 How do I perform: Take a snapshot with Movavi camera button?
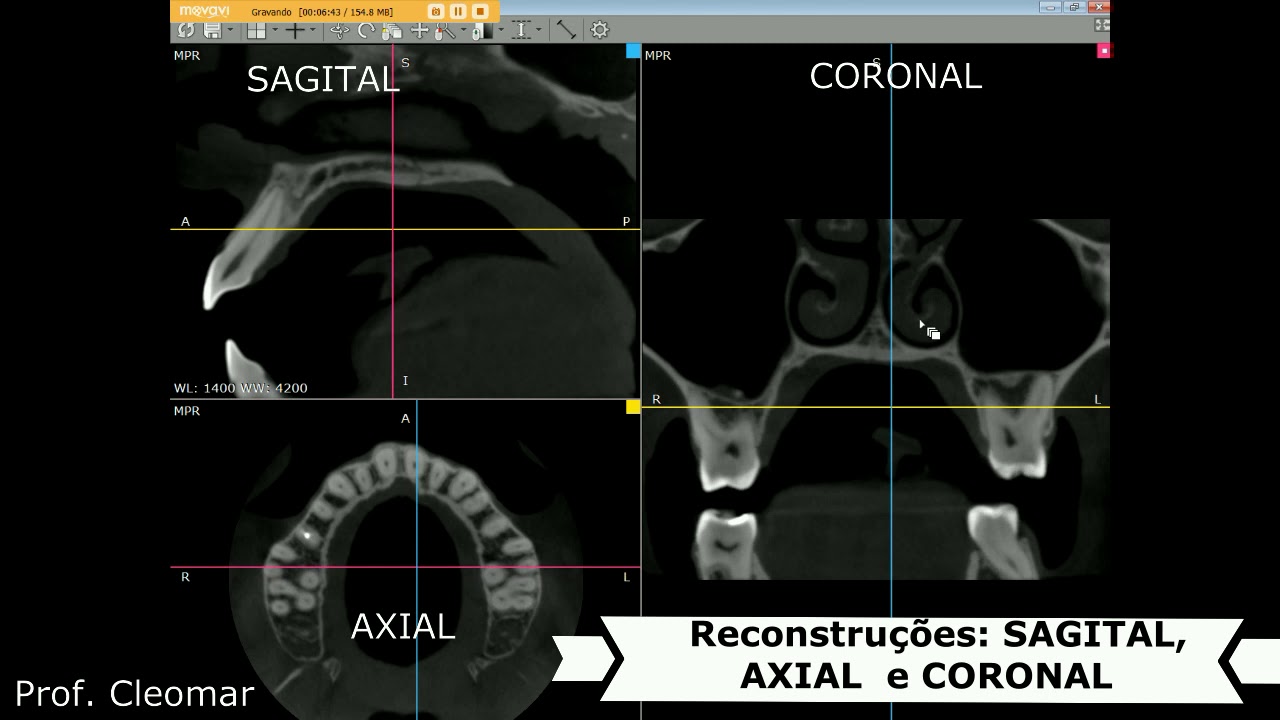(436, 12)
